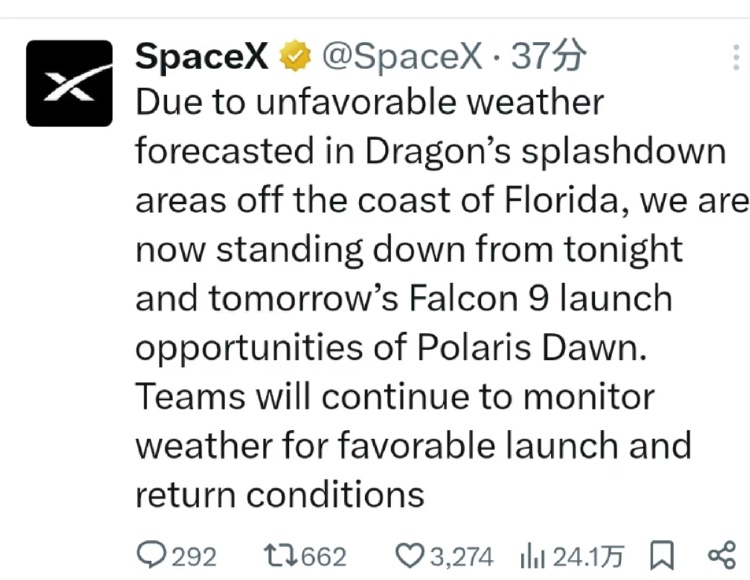Click the 662 reposts count
This screenshot has width=750, height=580.
tap(324, 557)
